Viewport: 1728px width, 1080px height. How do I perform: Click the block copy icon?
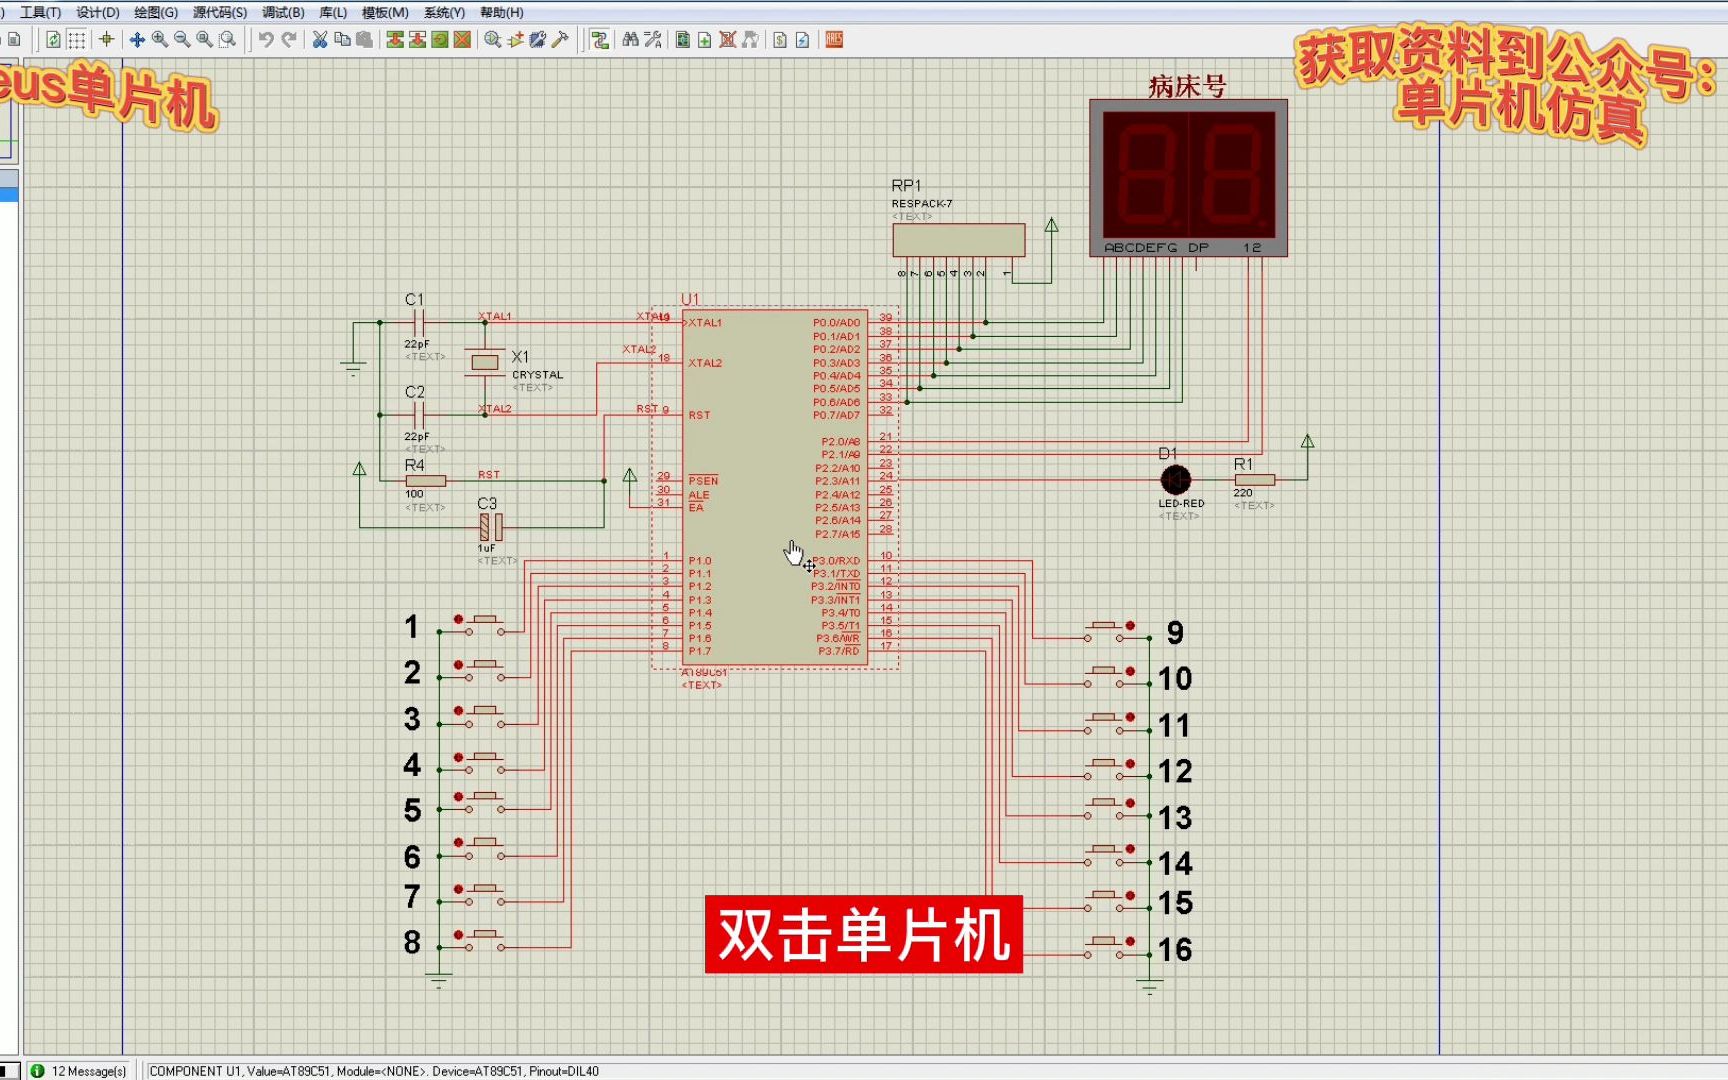point(395,39)
